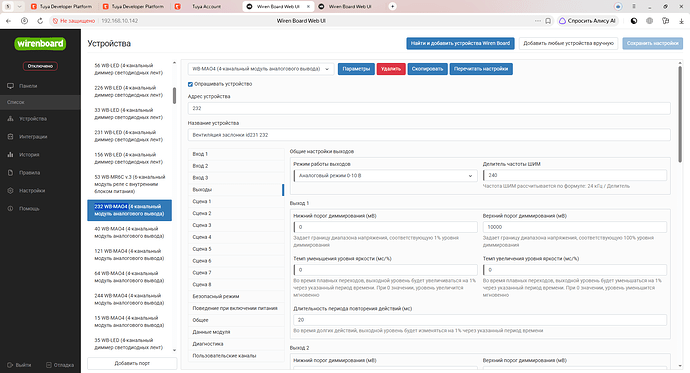This screenshot has width=690, height=373.
Task: Click the shield icon next to refresh
Action: [x=24, y=21]
